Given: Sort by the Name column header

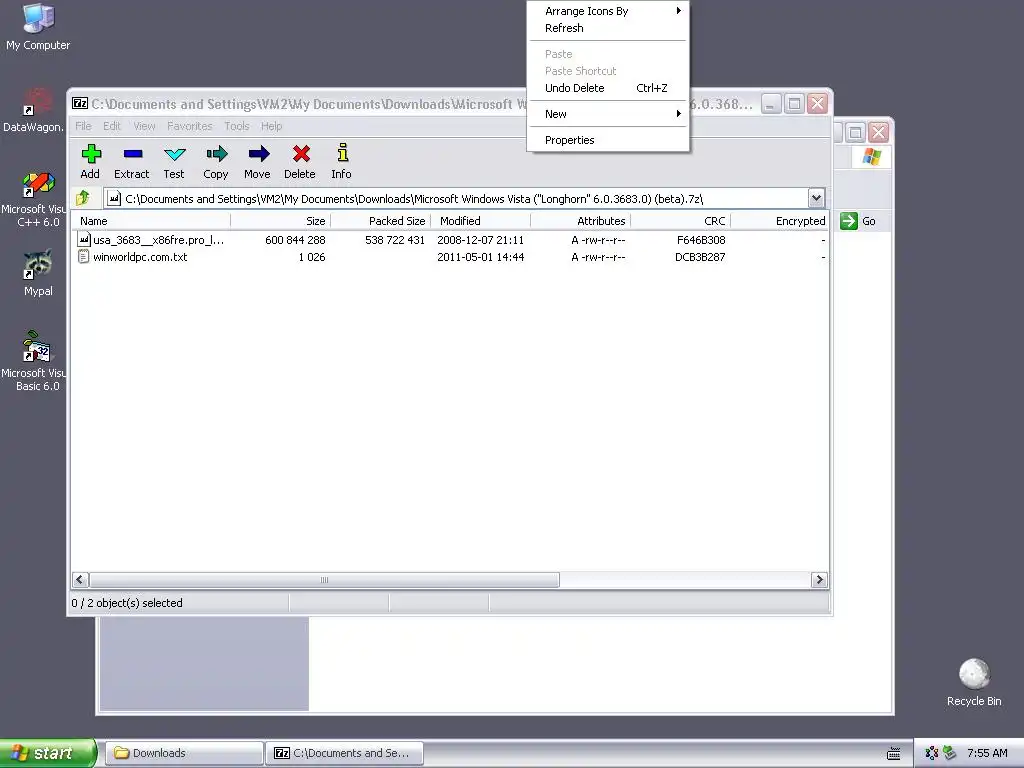Looking at the screenshot, I should pyautogui.click(x=152, y=221).
